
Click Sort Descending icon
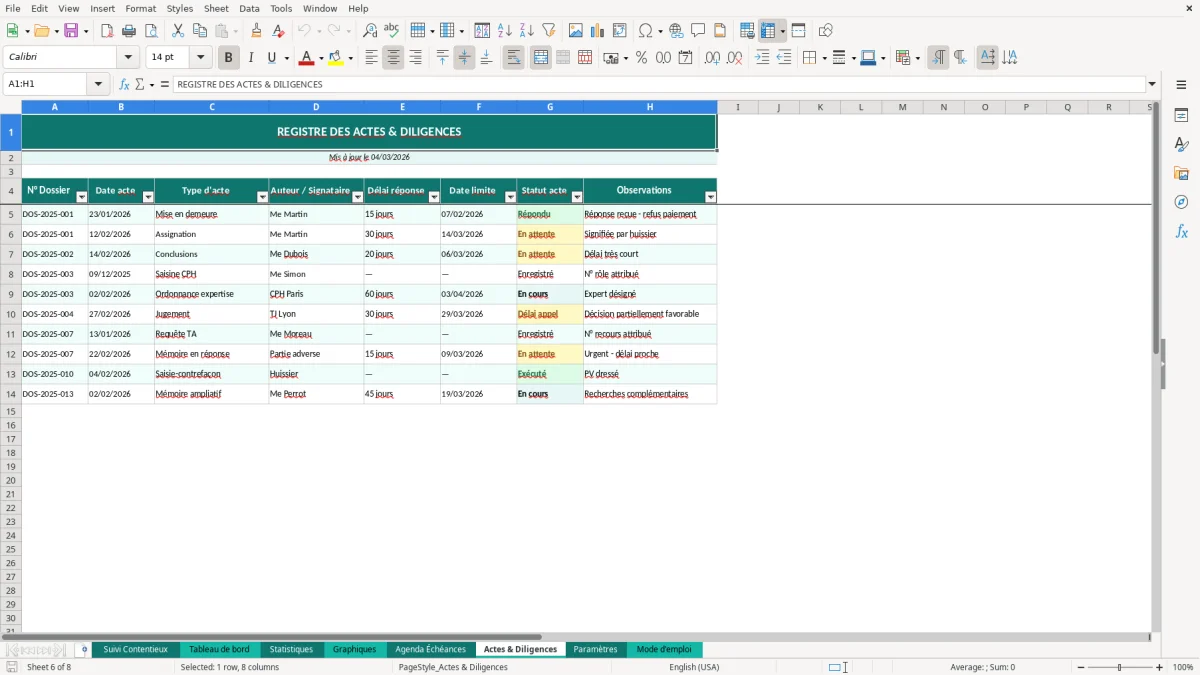[526, 31]
